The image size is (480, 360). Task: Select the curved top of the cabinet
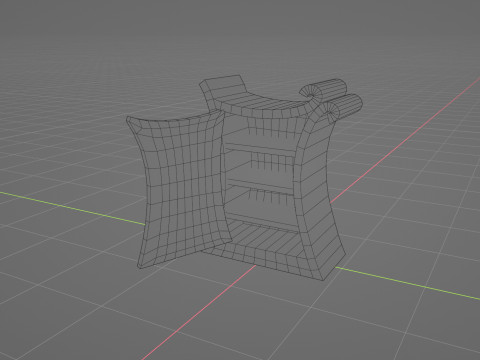(x=263, y=106)
